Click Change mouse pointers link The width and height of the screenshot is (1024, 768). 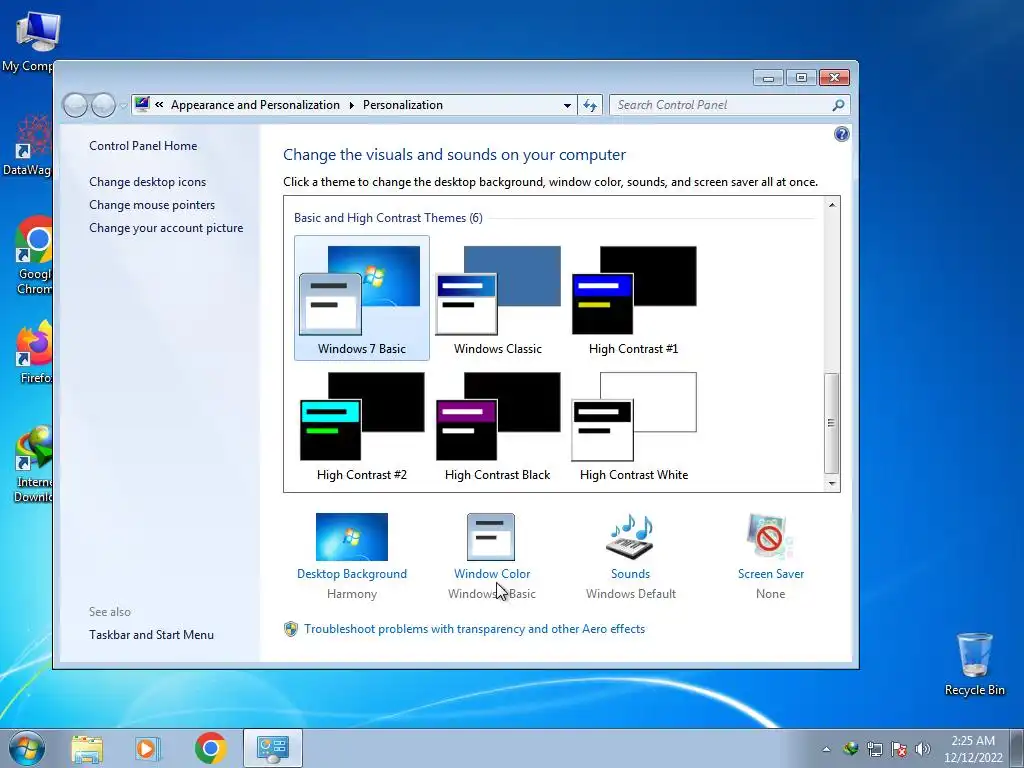point(152,204)
